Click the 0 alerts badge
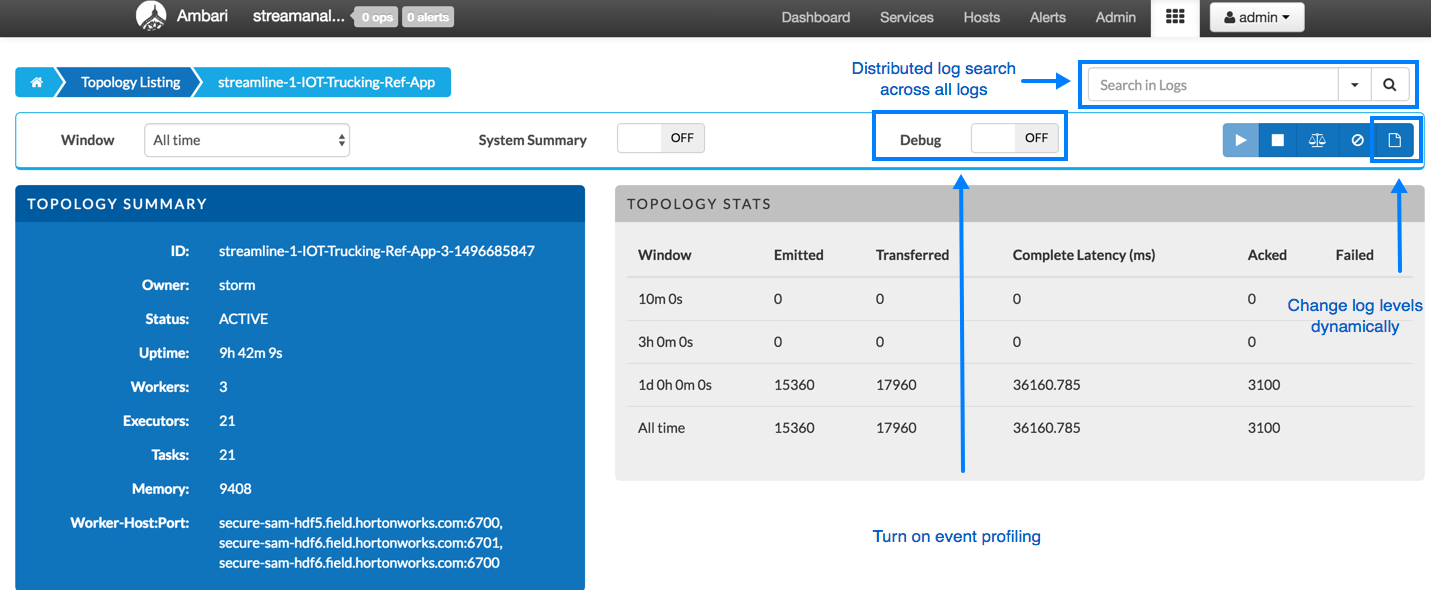The width and height of the screenshot is (1431, 590). (x=427, y=17)
